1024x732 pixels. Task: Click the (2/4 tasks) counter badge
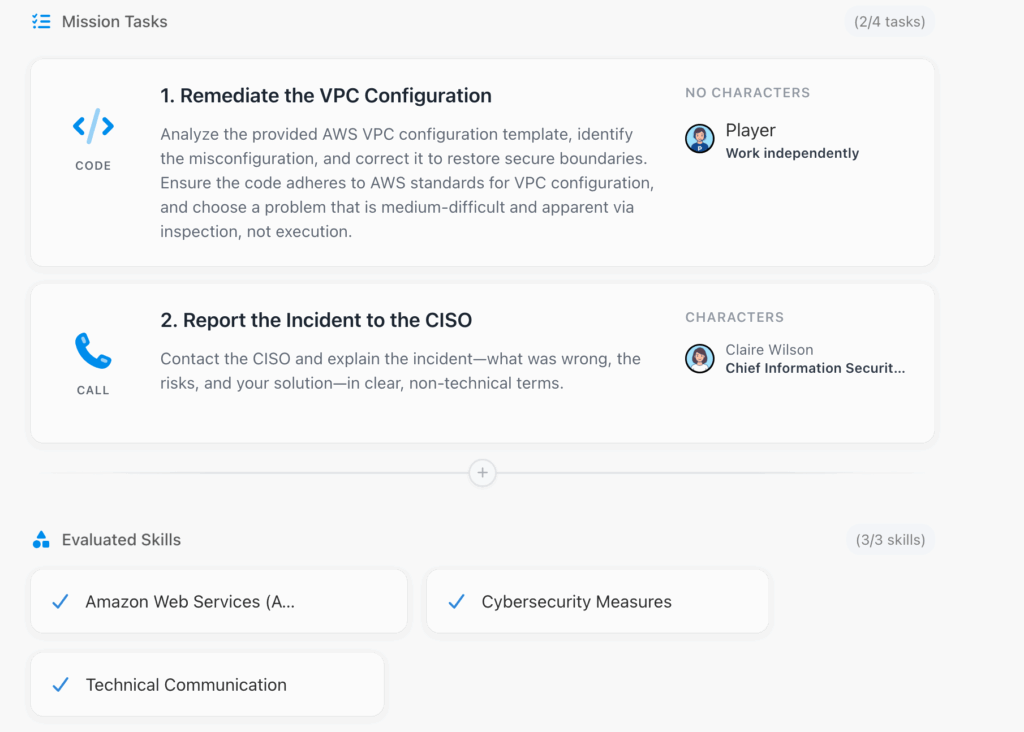889,21
